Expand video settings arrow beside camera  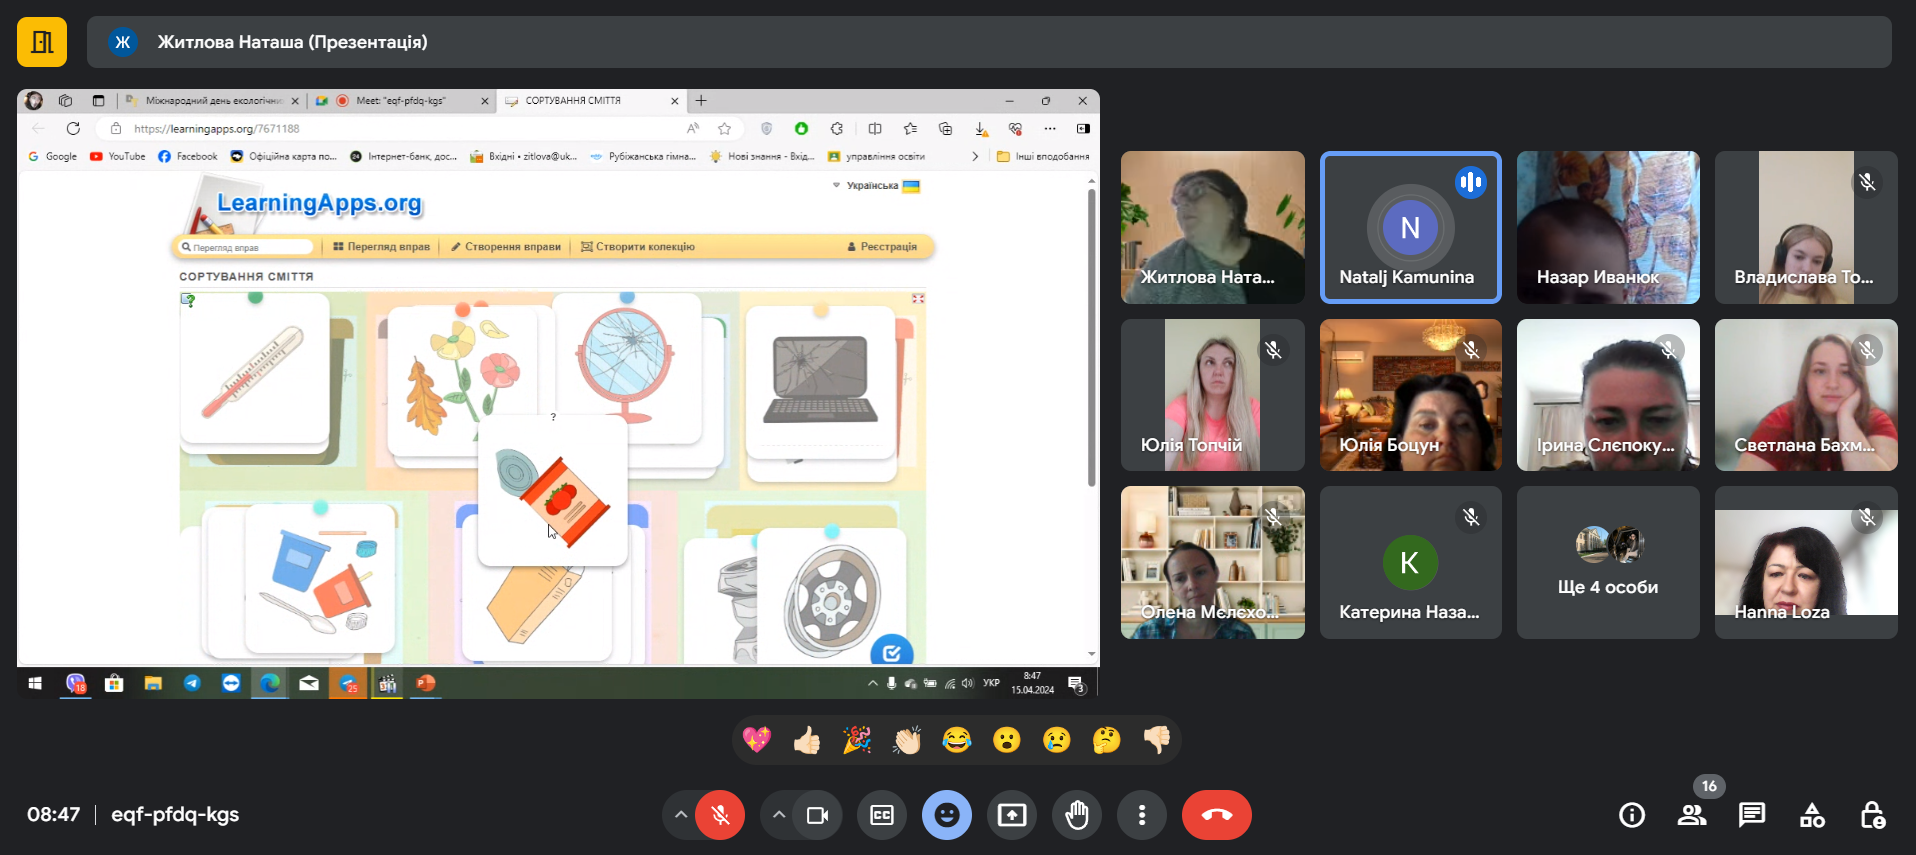[778, 815]
